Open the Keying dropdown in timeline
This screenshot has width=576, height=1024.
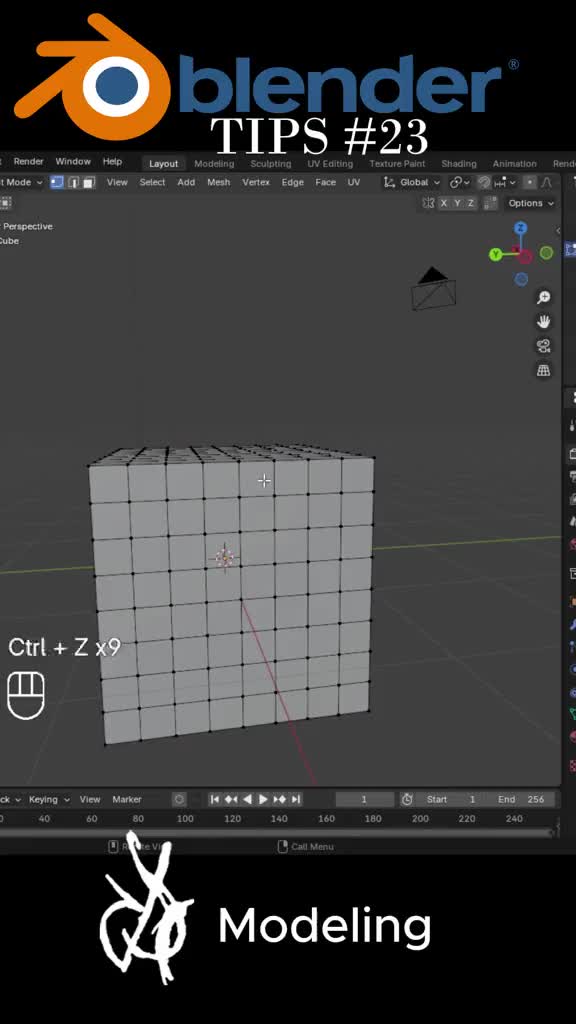coord(49,799)
